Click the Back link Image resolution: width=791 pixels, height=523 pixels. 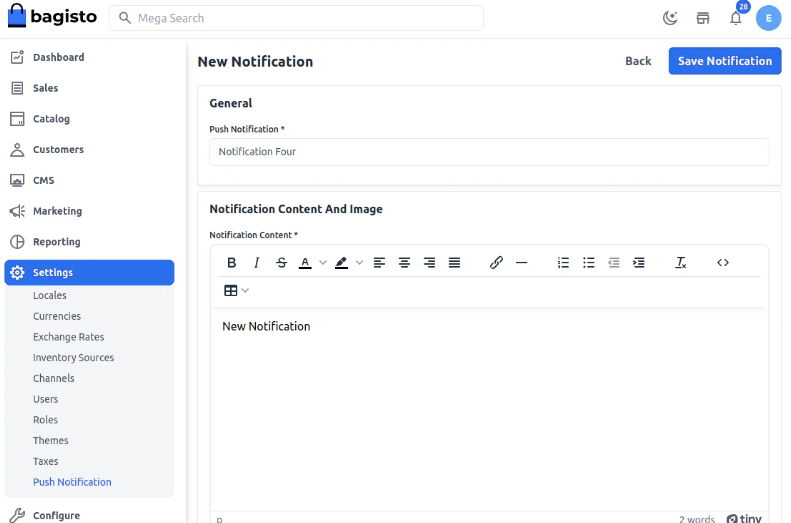[638, 61]
